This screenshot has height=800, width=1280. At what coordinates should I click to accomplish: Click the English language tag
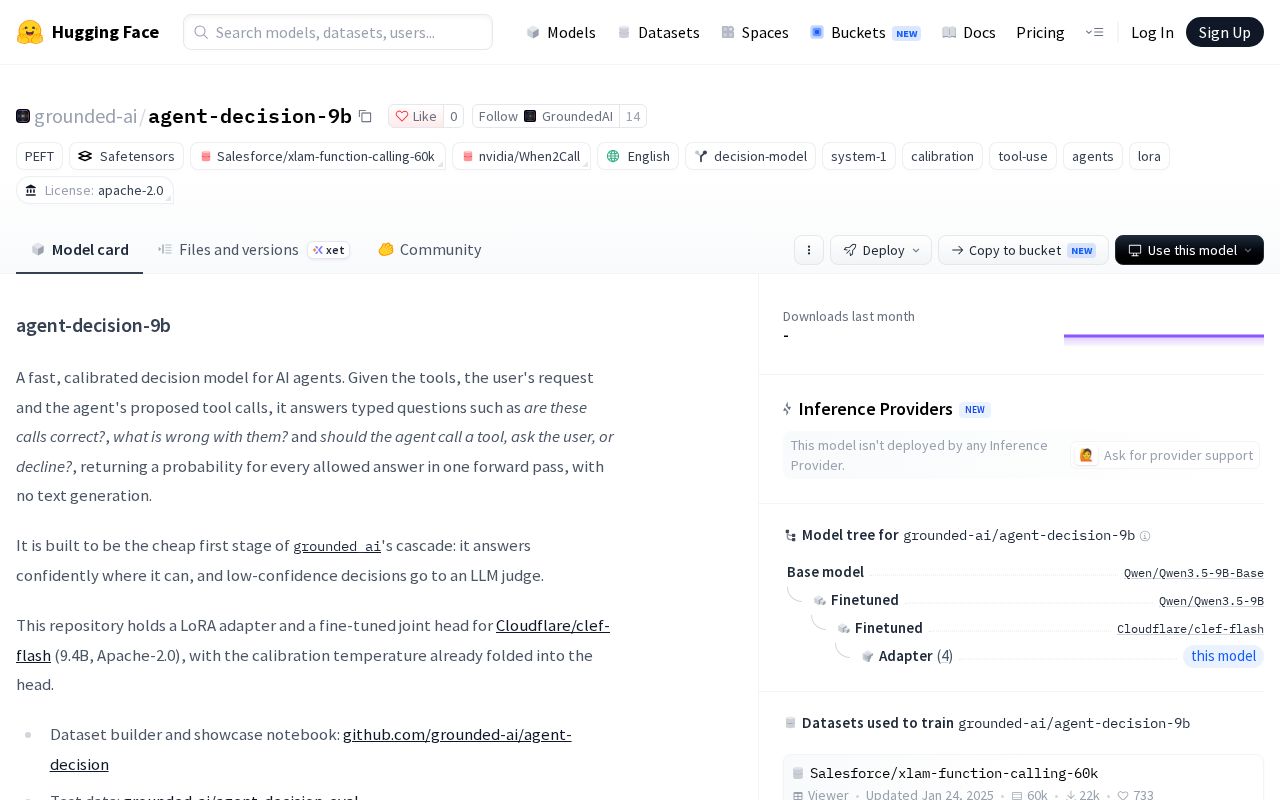(638, 156)
